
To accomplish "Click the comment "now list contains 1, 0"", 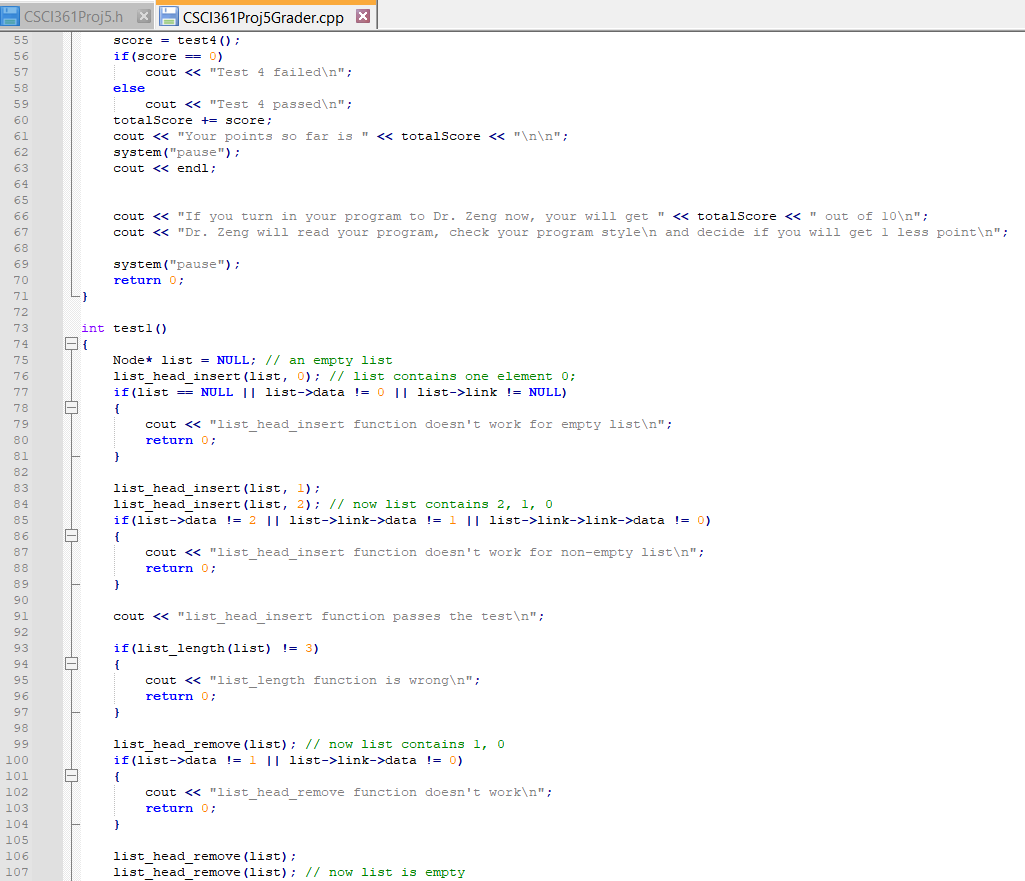I will [405, 744].
